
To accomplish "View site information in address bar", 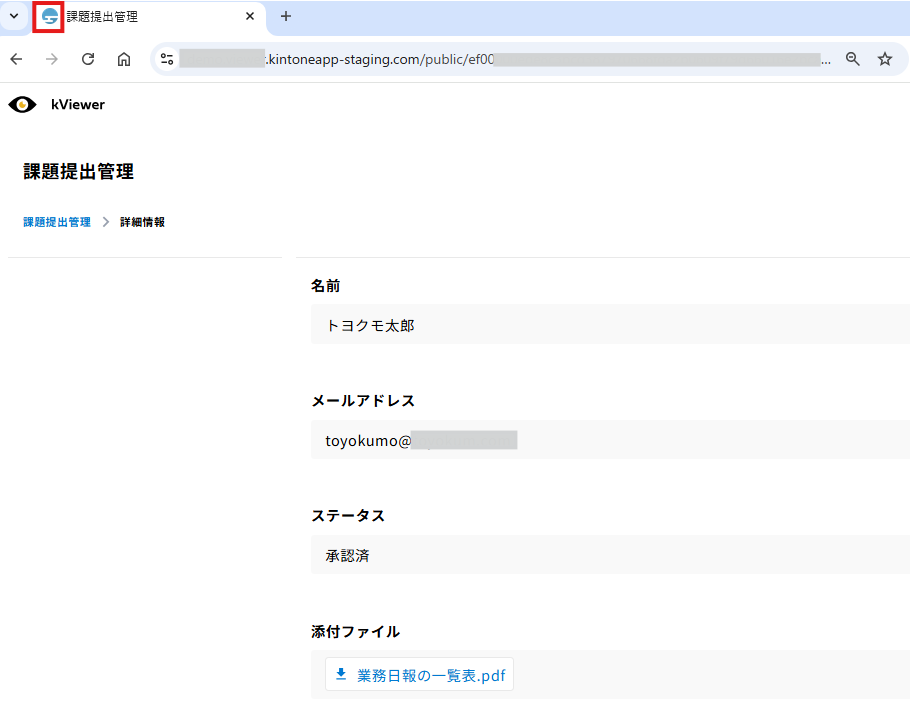I will 167,59.
